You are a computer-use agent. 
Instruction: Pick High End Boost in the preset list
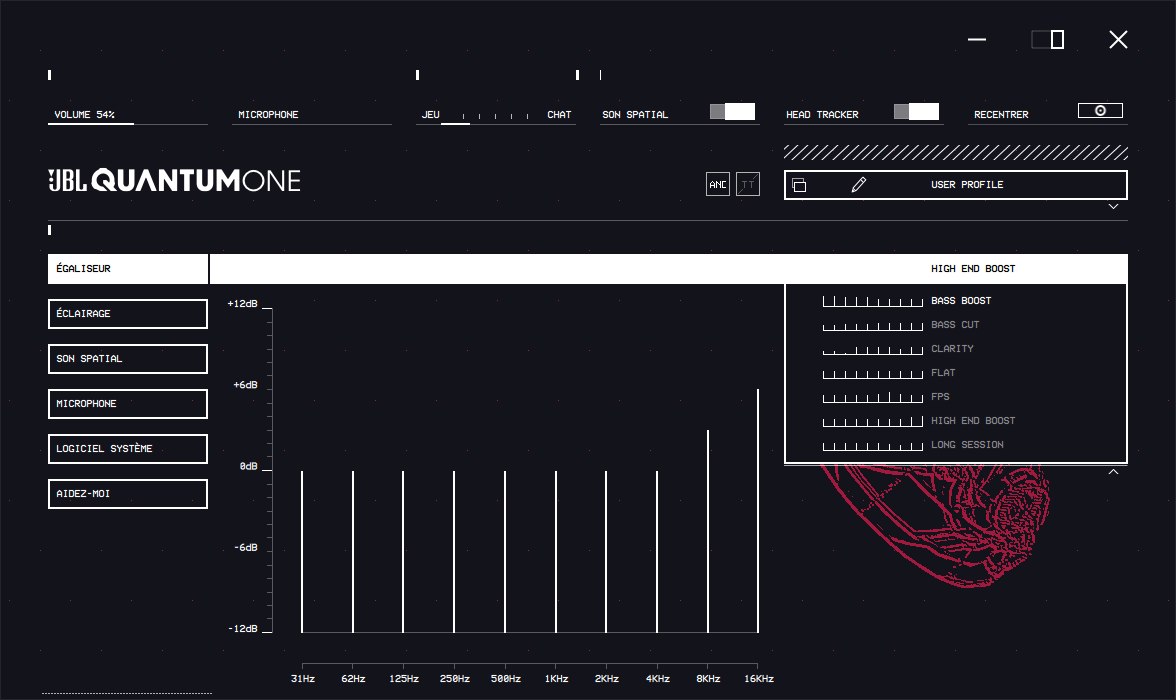click(956, 421)
